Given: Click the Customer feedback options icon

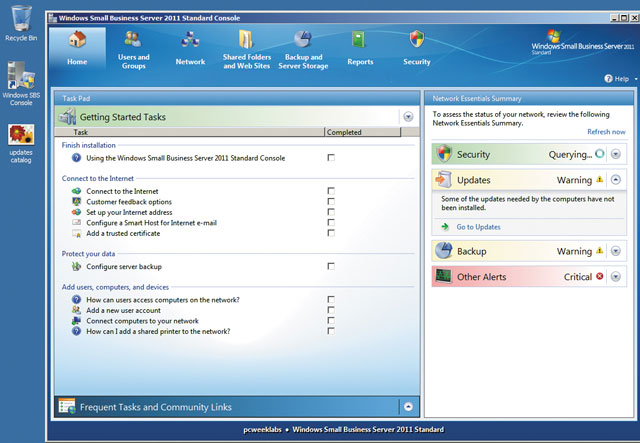Looking at the screenshot, I should coord(76,201).
